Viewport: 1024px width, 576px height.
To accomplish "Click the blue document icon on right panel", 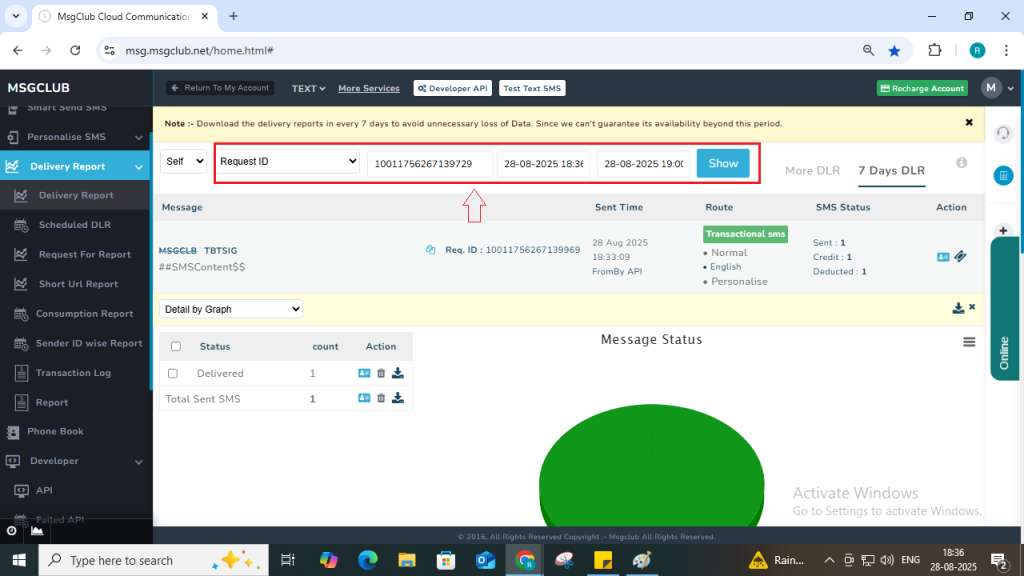I will click(x=1003, y=175).
